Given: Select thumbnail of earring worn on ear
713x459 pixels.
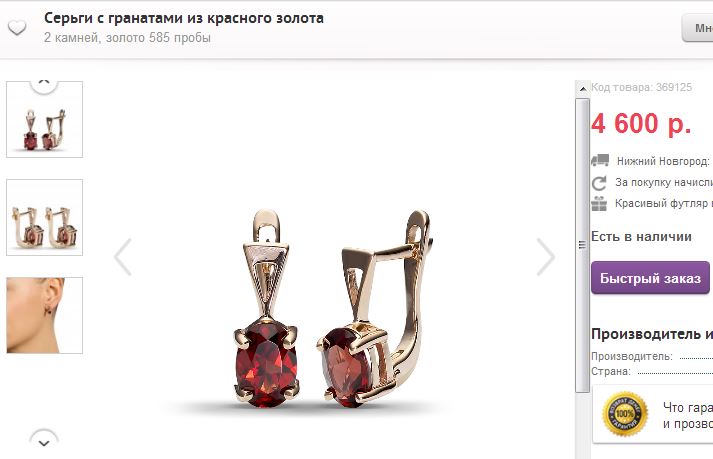Looking at the screenshot, I should click(x=45, y=315).
